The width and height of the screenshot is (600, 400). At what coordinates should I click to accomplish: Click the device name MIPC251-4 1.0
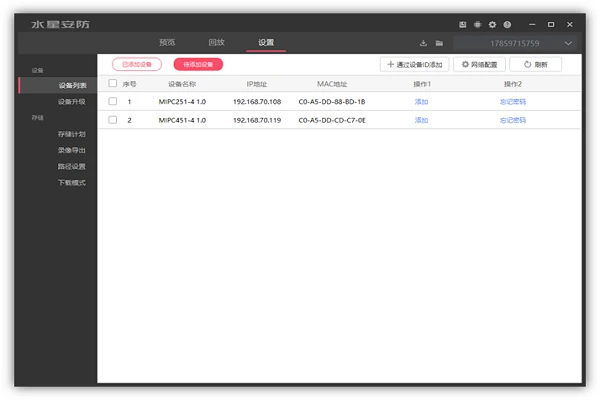tap(182, 102)
